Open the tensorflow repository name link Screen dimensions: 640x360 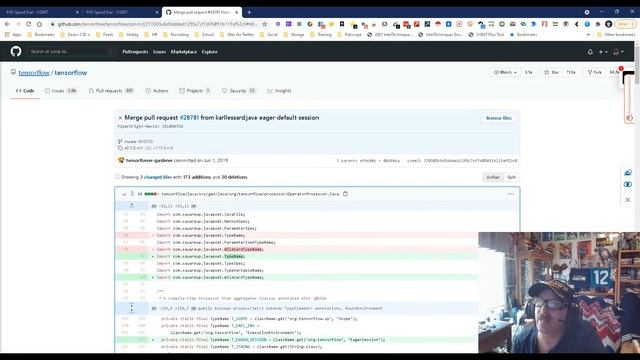pos(71,73)
